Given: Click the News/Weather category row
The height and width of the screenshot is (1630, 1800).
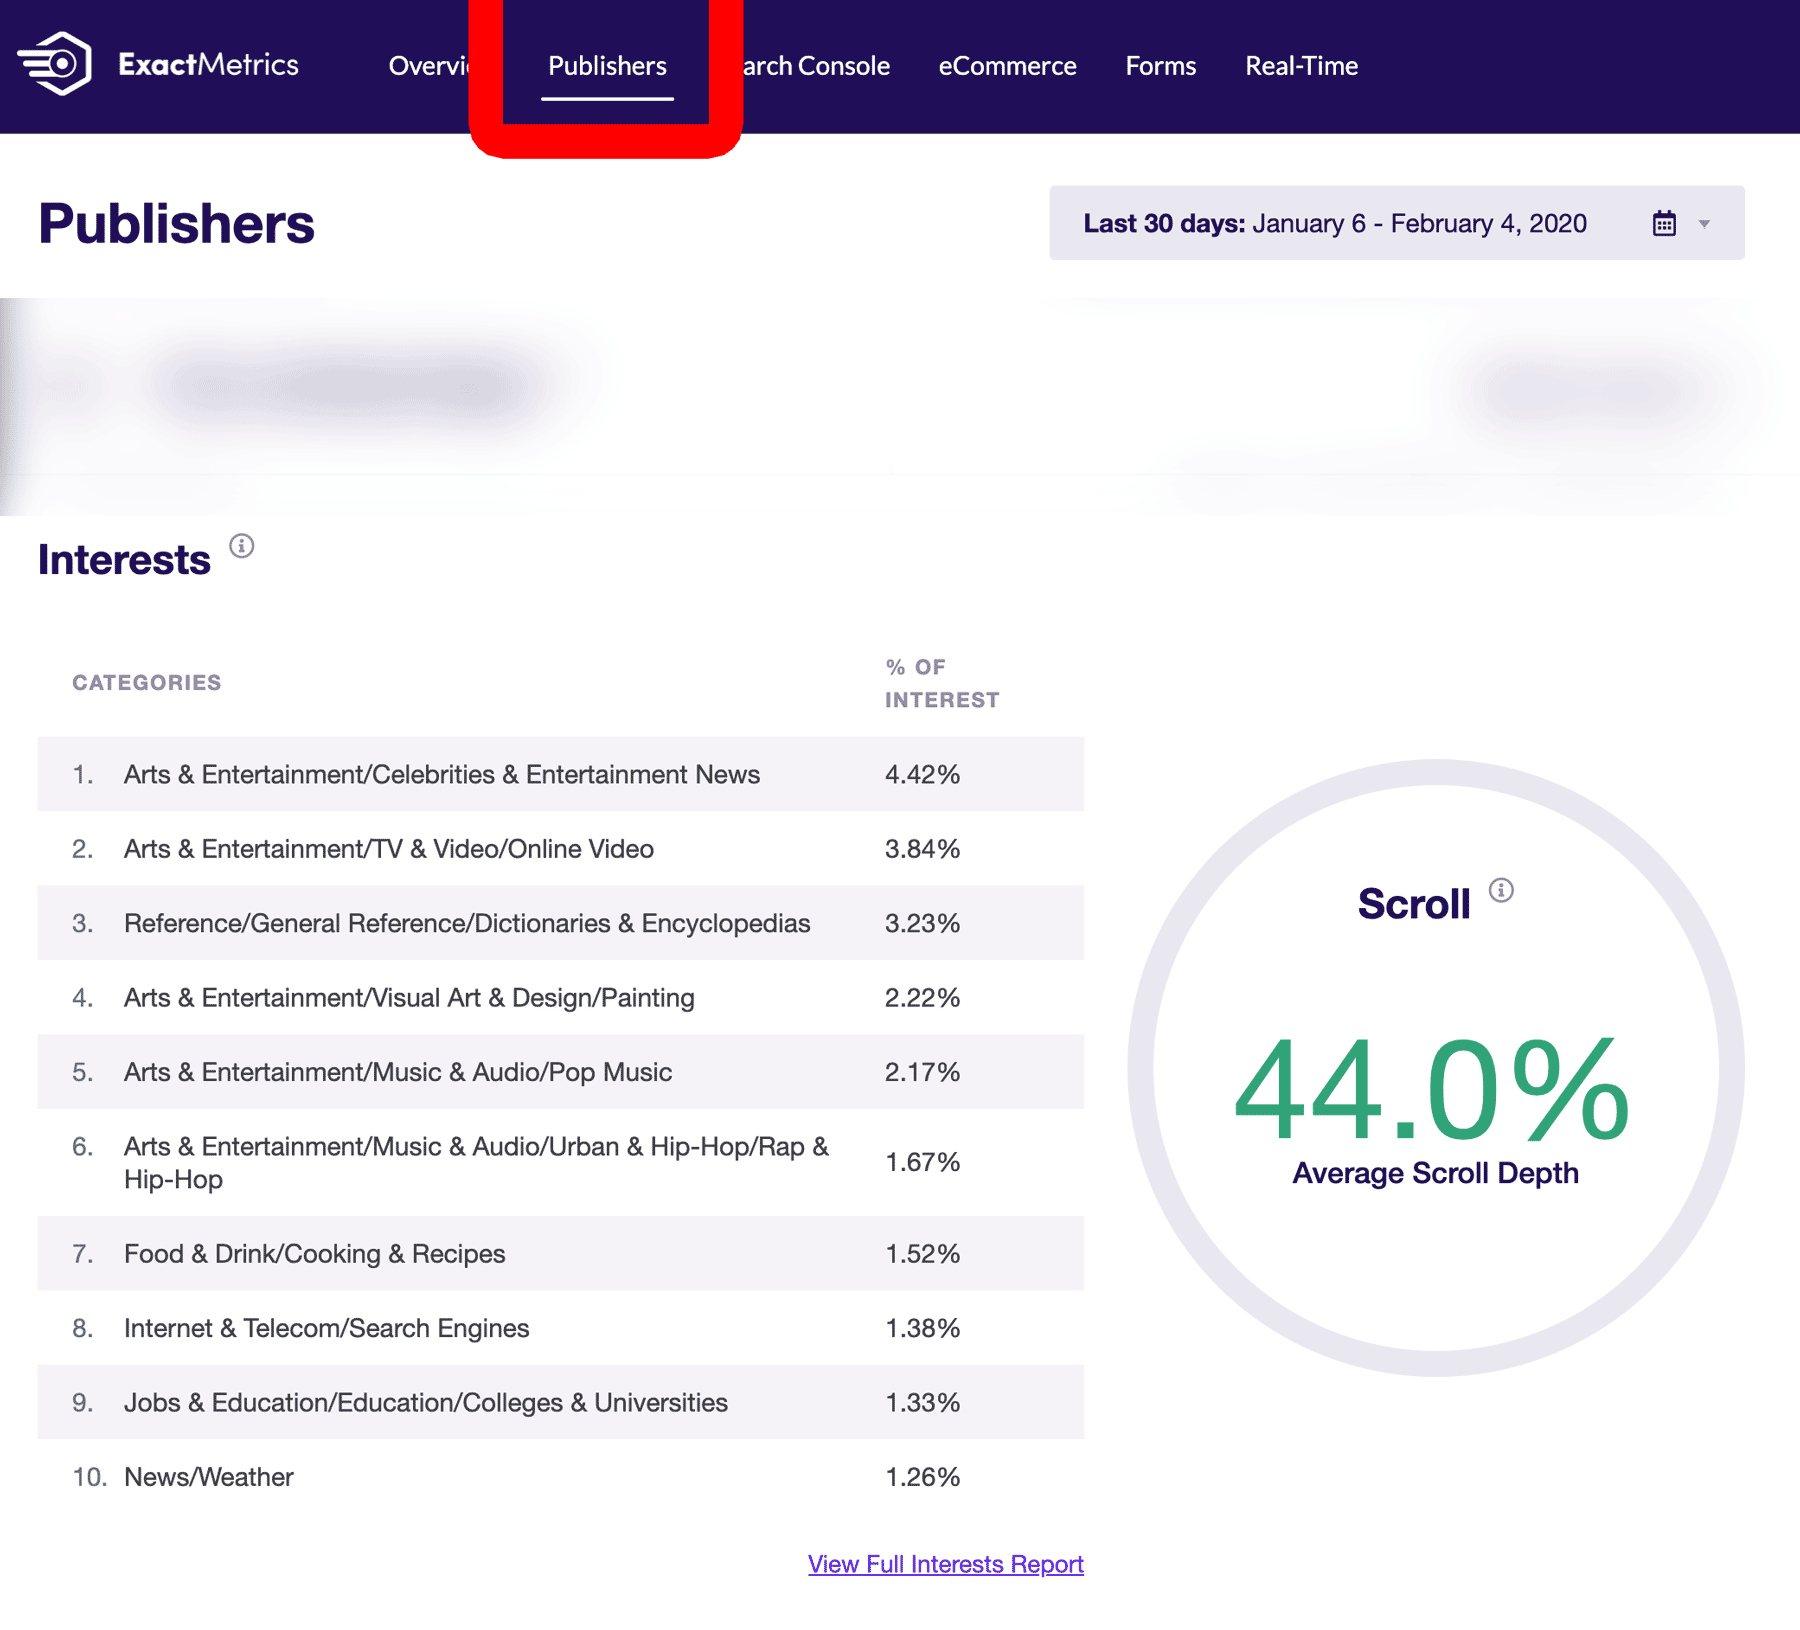Looking at the screenshot, I should click(560, 1477).
